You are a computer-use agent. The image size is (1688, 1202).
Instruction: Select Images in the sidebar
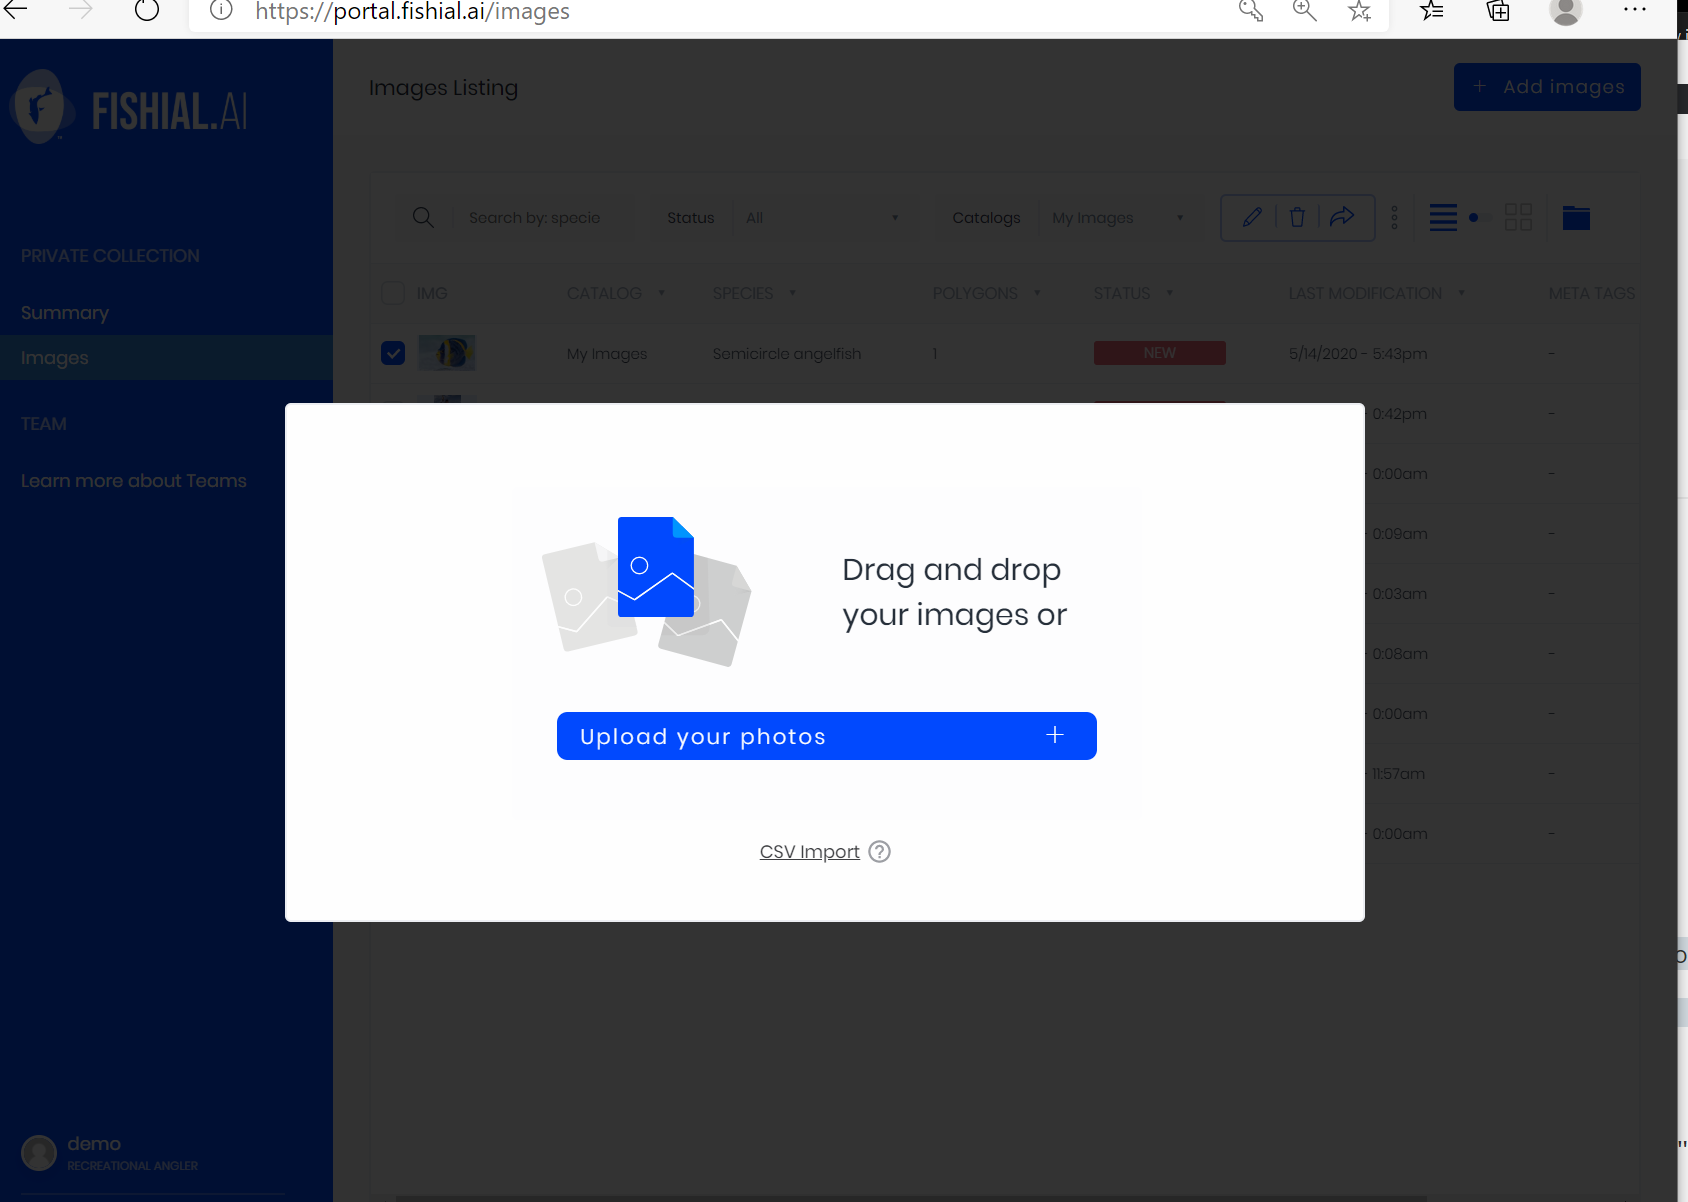(x=55, y=358)
